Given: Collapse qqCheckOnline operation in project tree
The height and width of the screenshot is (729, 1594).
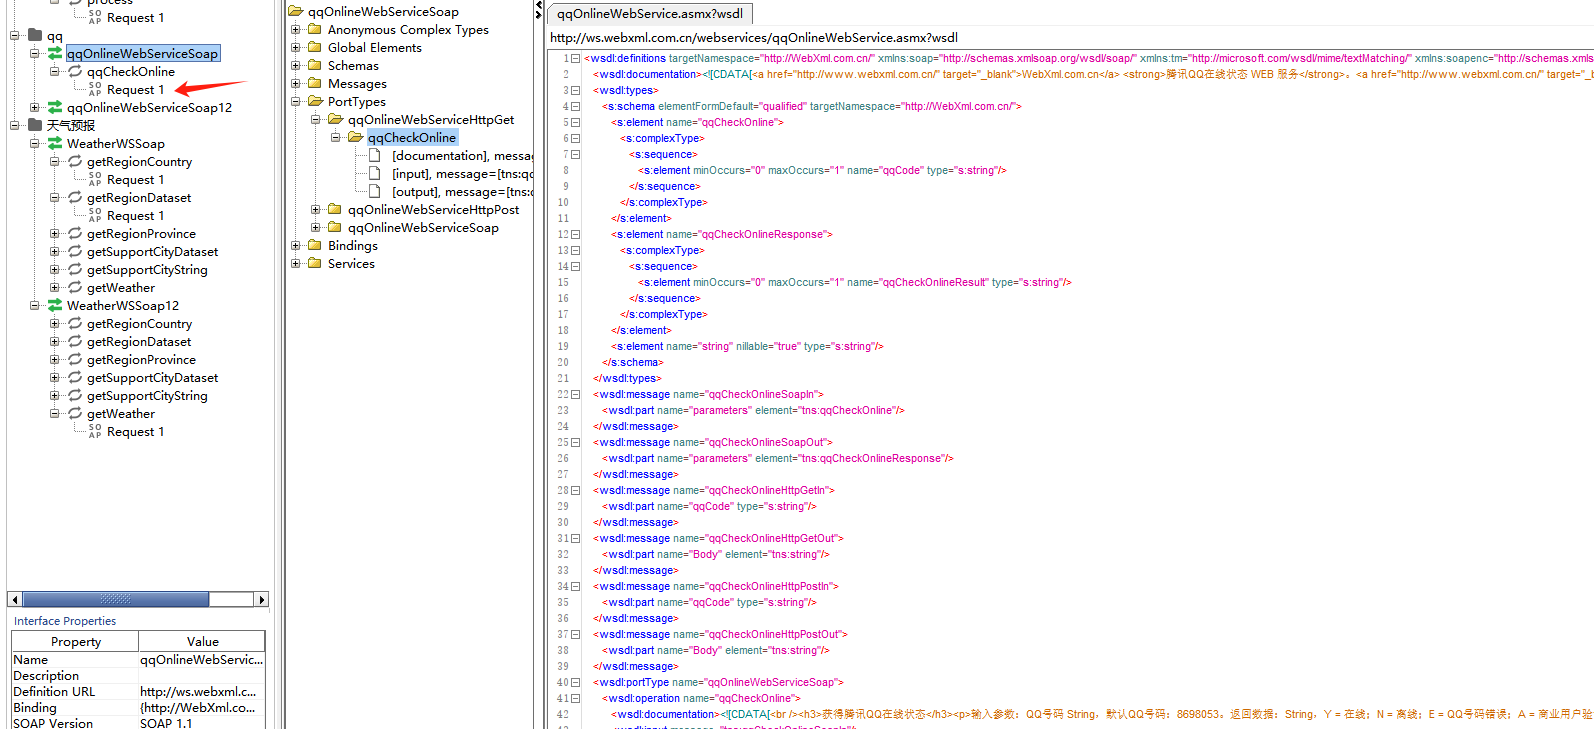Looking at the screenshot, I should click(x=55, y=71).
